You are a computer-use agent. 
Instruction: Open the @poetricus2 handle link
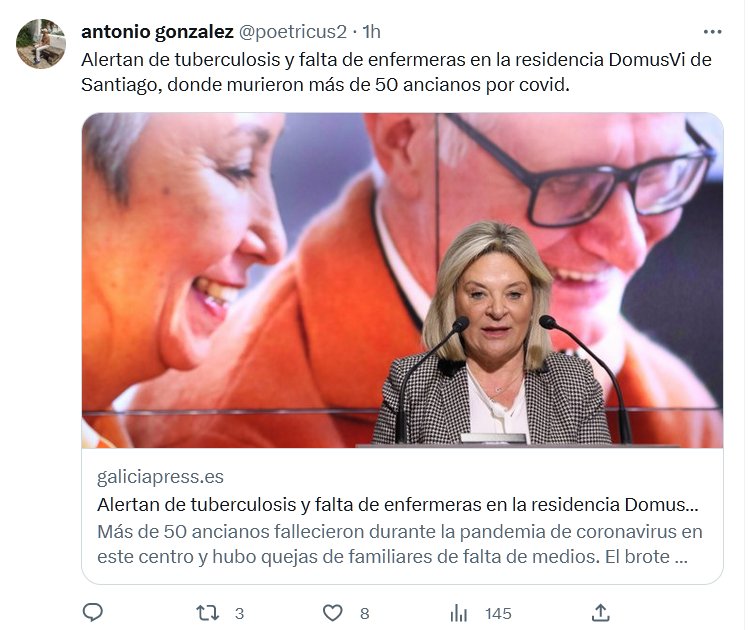[x=292, y=32]
